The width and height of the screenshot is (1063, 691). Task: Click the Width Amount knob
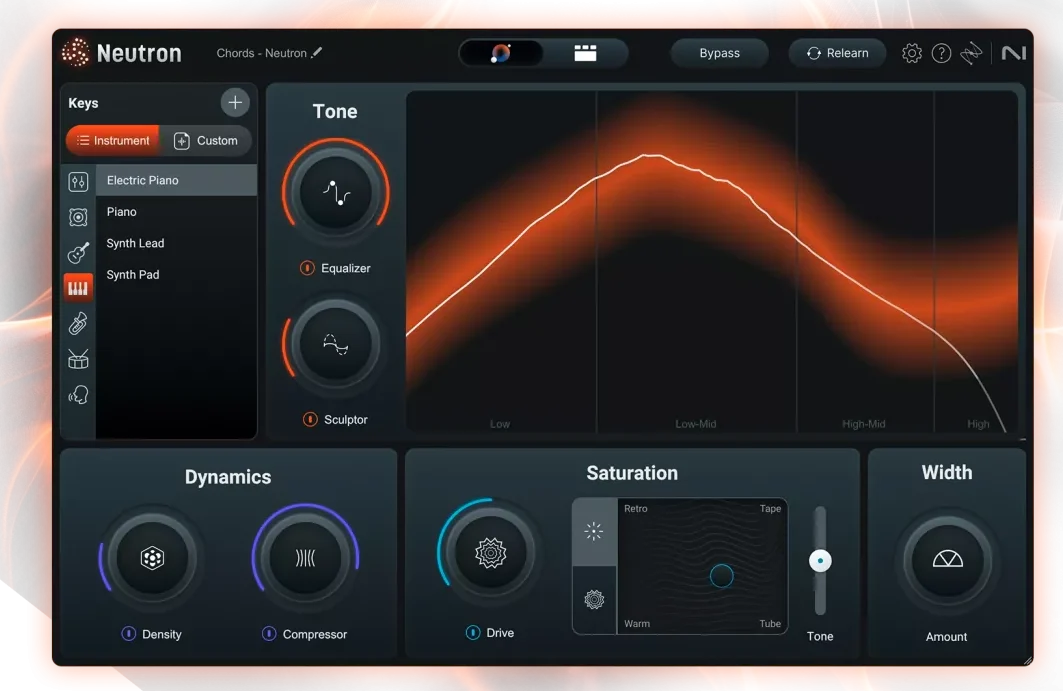click(947, 559)
